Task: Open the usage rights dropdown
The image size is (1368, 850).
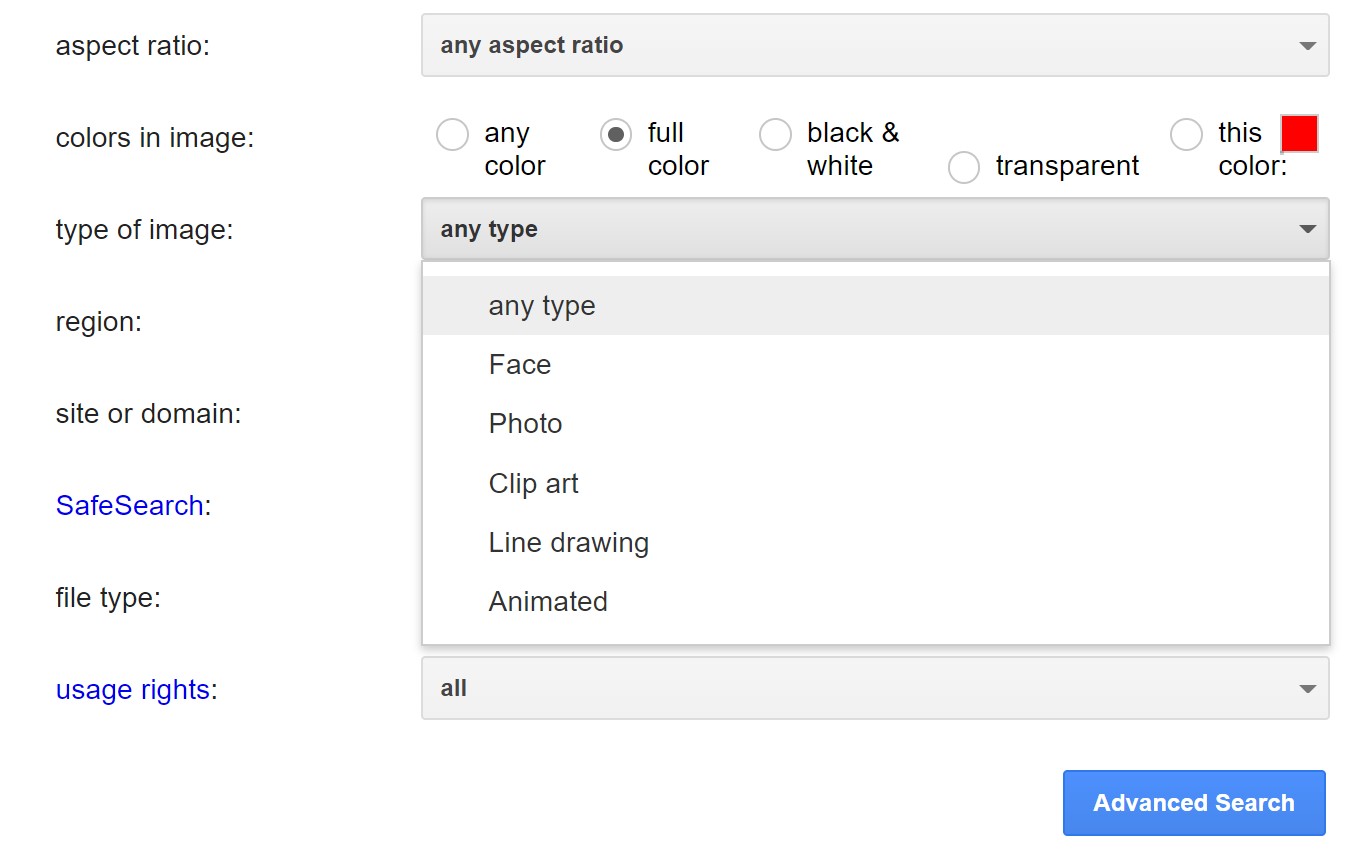Action: click(x=875, y=688)
